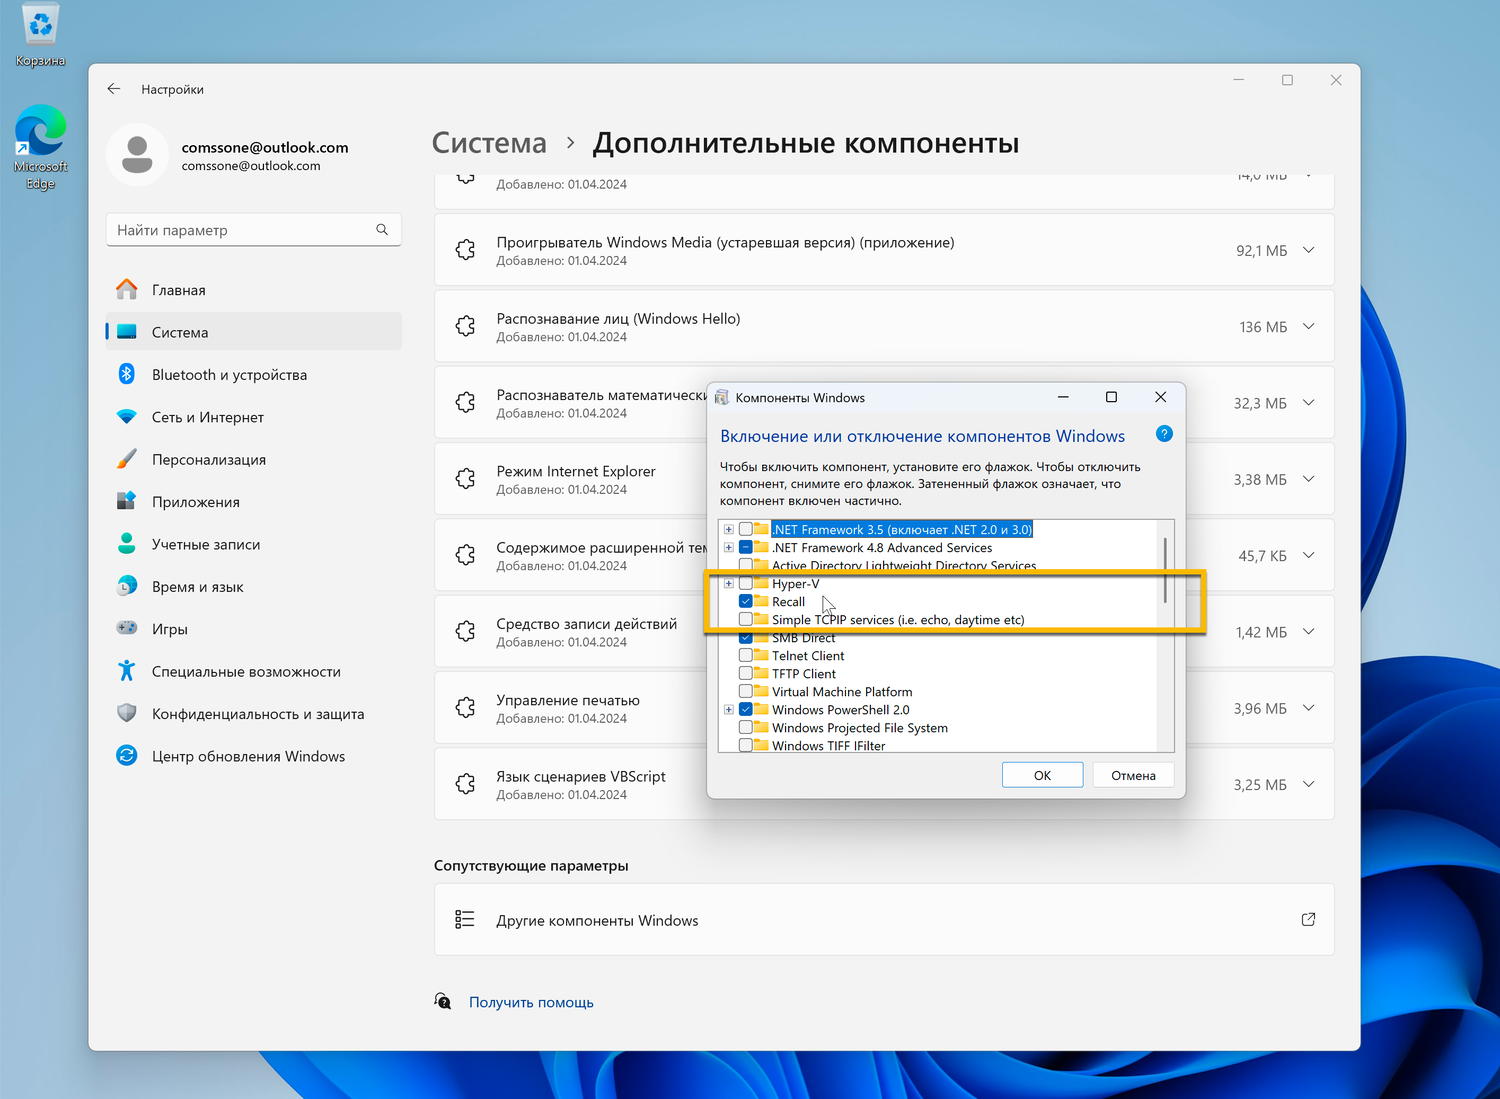Select the Система category
The width and height of the screenshot is (1500, 1099).
pos(253,332)
